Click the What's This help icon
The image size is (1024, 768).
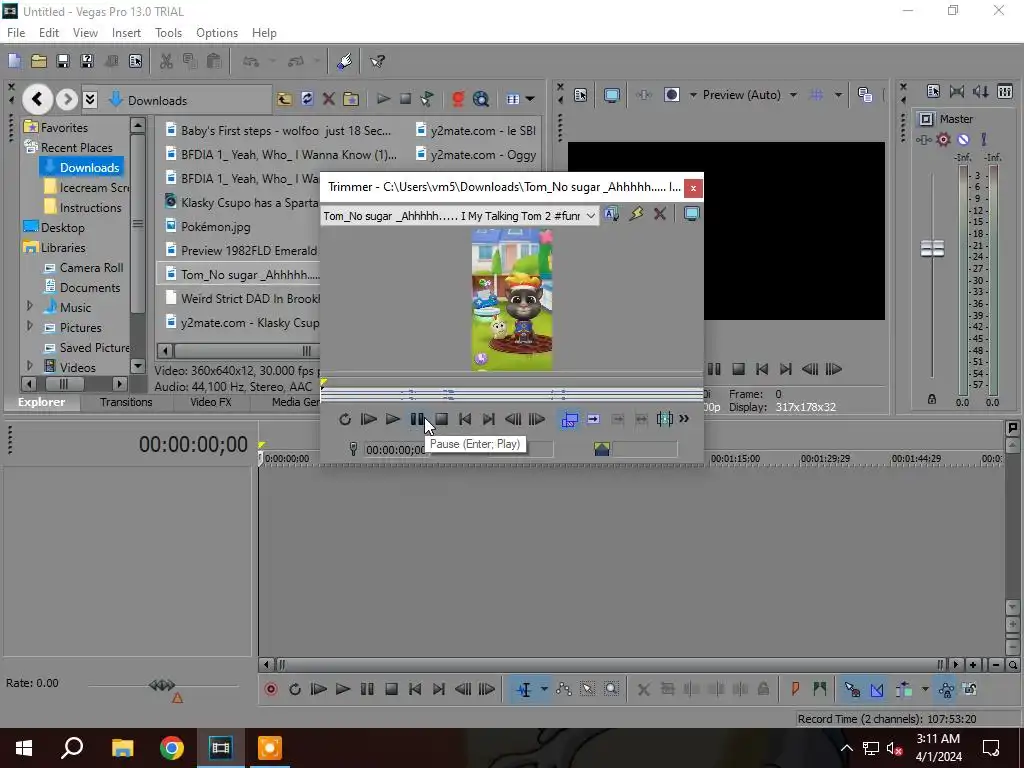point(377,61)
